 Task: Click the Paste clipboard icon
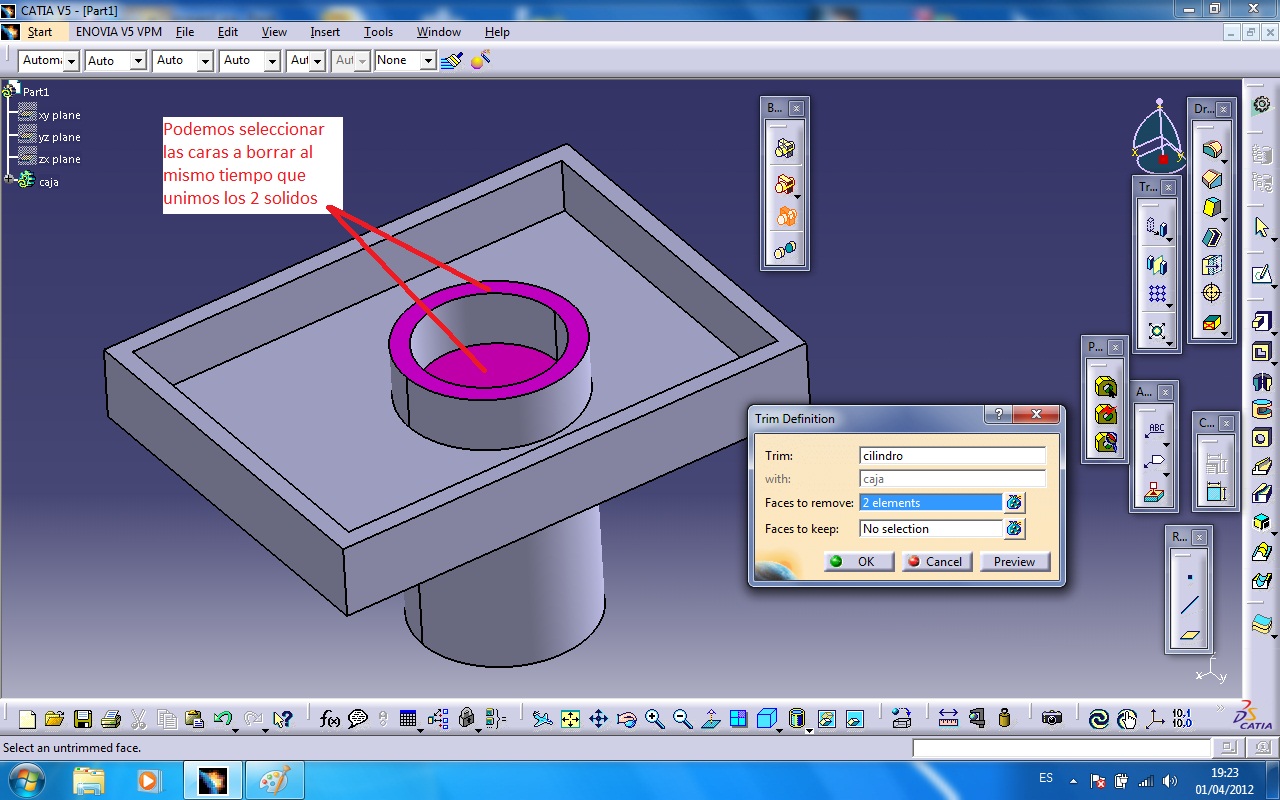[x=195, y=718]
